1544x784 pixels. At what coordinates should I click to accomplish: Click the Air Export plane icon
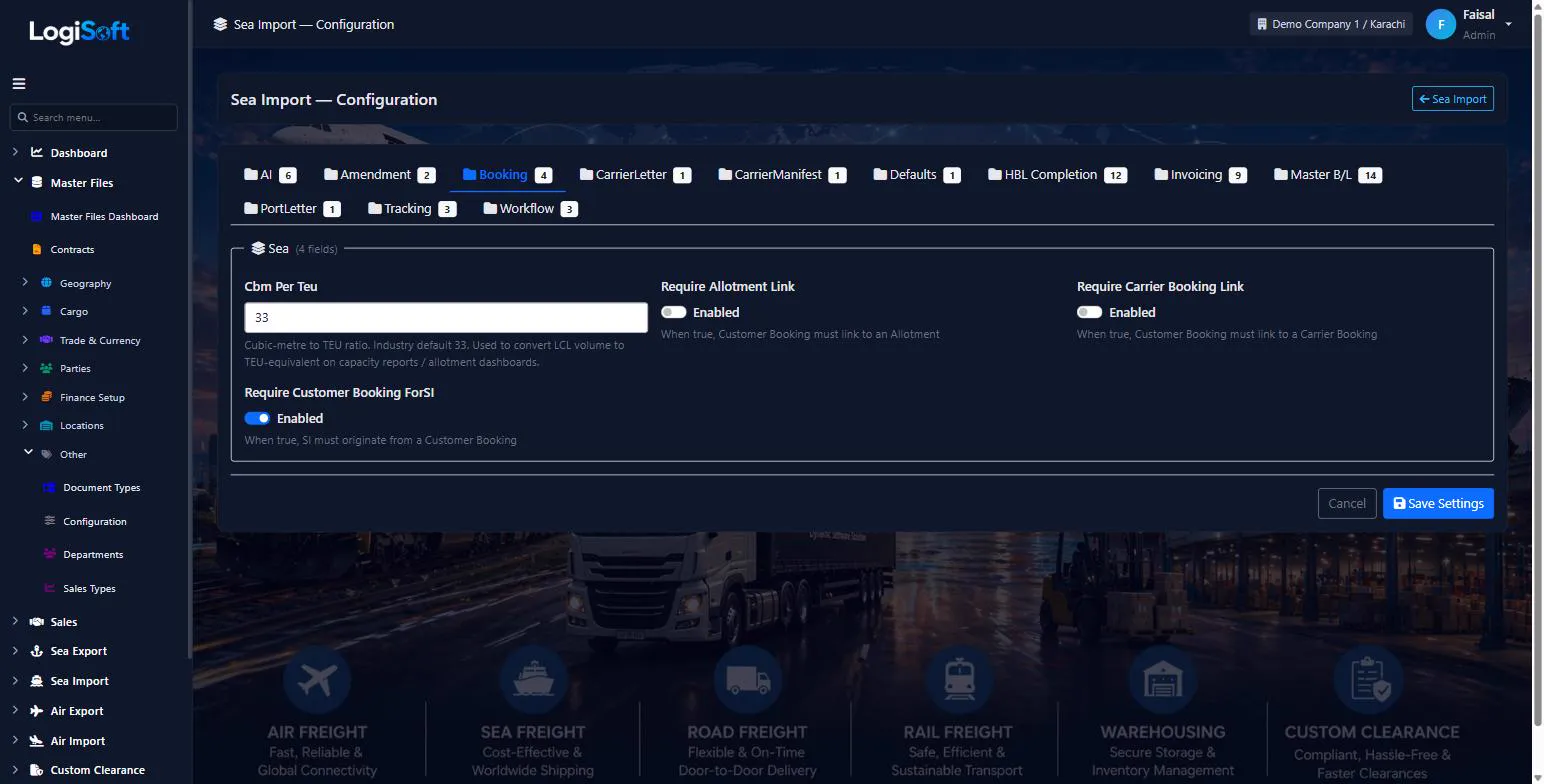37,711
